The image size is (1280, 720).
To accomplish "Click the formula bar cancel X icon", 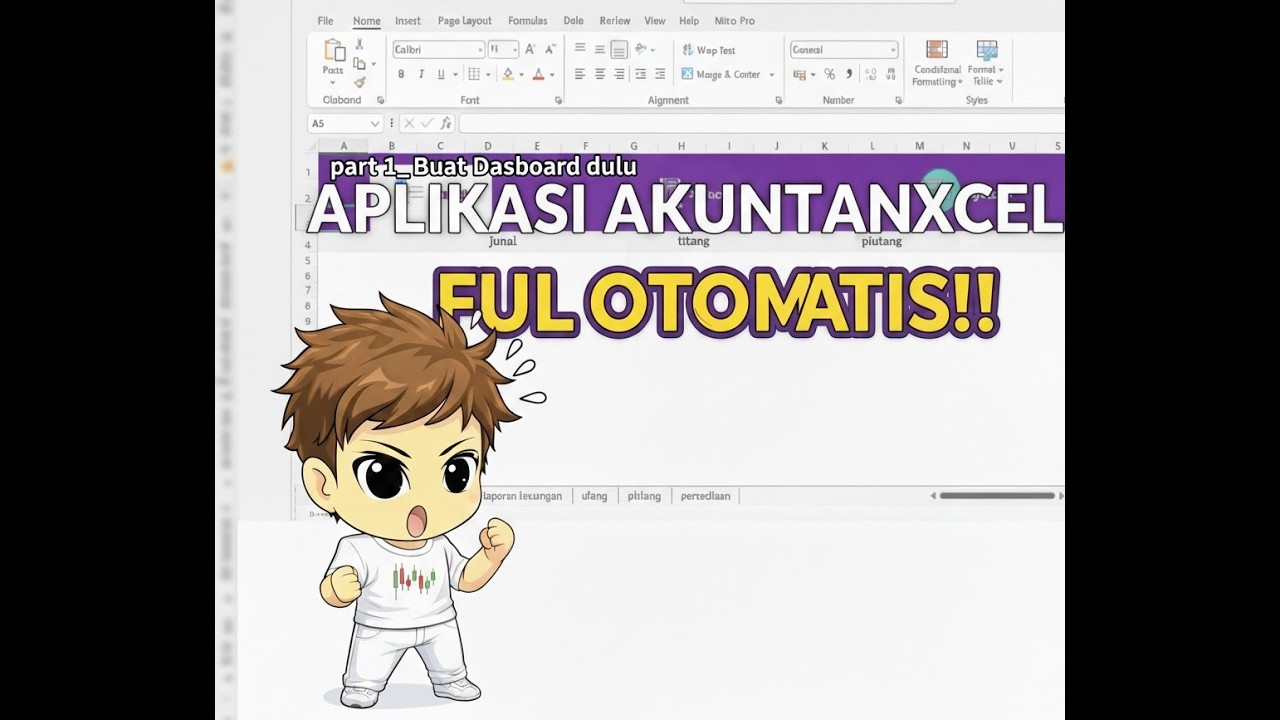I will [x=408, y=123].
